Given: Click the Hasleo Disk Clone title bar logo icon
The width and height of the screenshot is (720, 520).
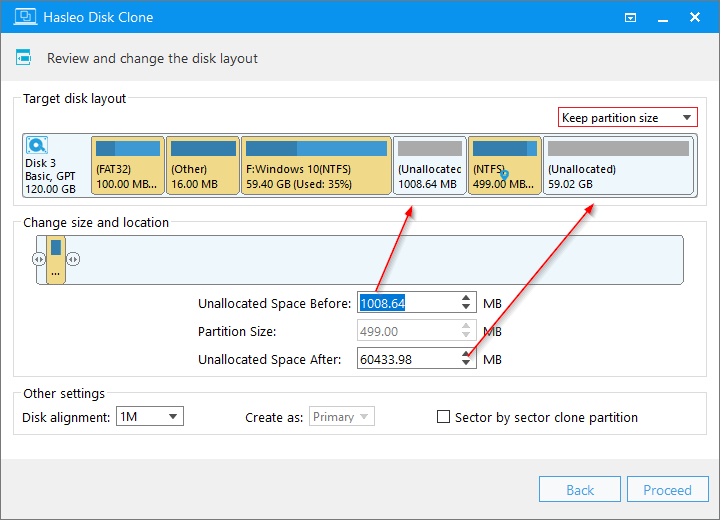Looking at the screenshot, I should (x=25, y=17).
